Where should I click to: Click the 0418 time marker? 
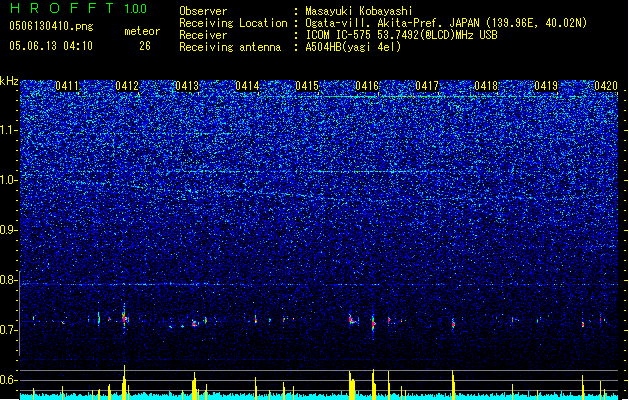coord(486,86)
